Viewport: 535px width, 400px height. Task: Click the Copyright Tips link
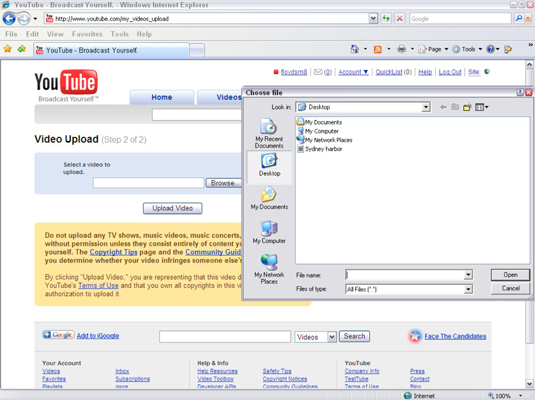pos(113,252)
